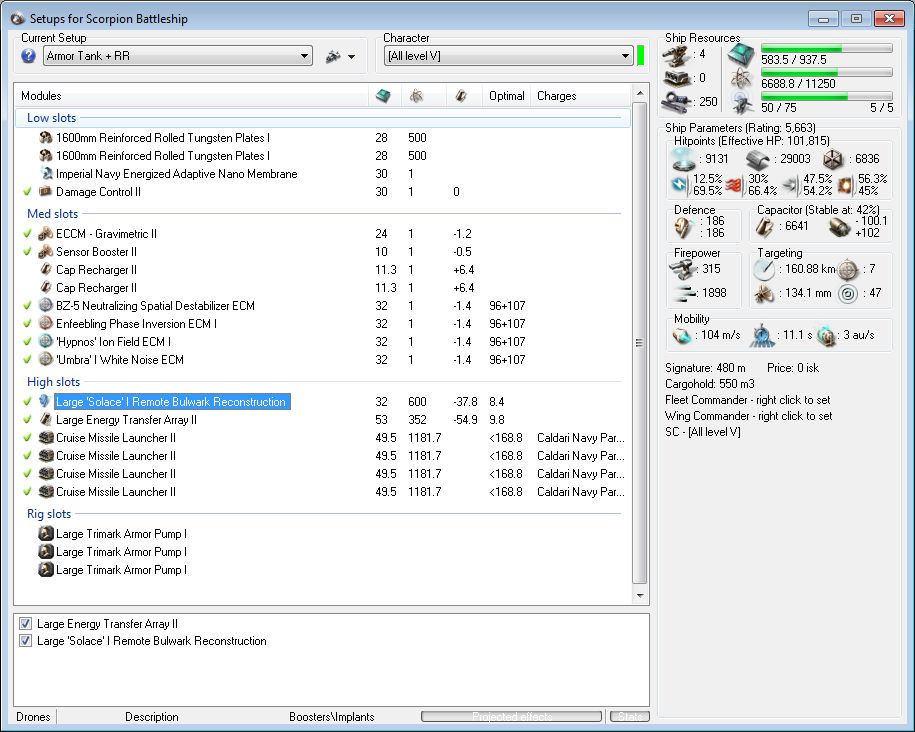Click the ECCM - Gravimetric II module icon
Screen dimensions: 915x732
[x=46, y=233]
